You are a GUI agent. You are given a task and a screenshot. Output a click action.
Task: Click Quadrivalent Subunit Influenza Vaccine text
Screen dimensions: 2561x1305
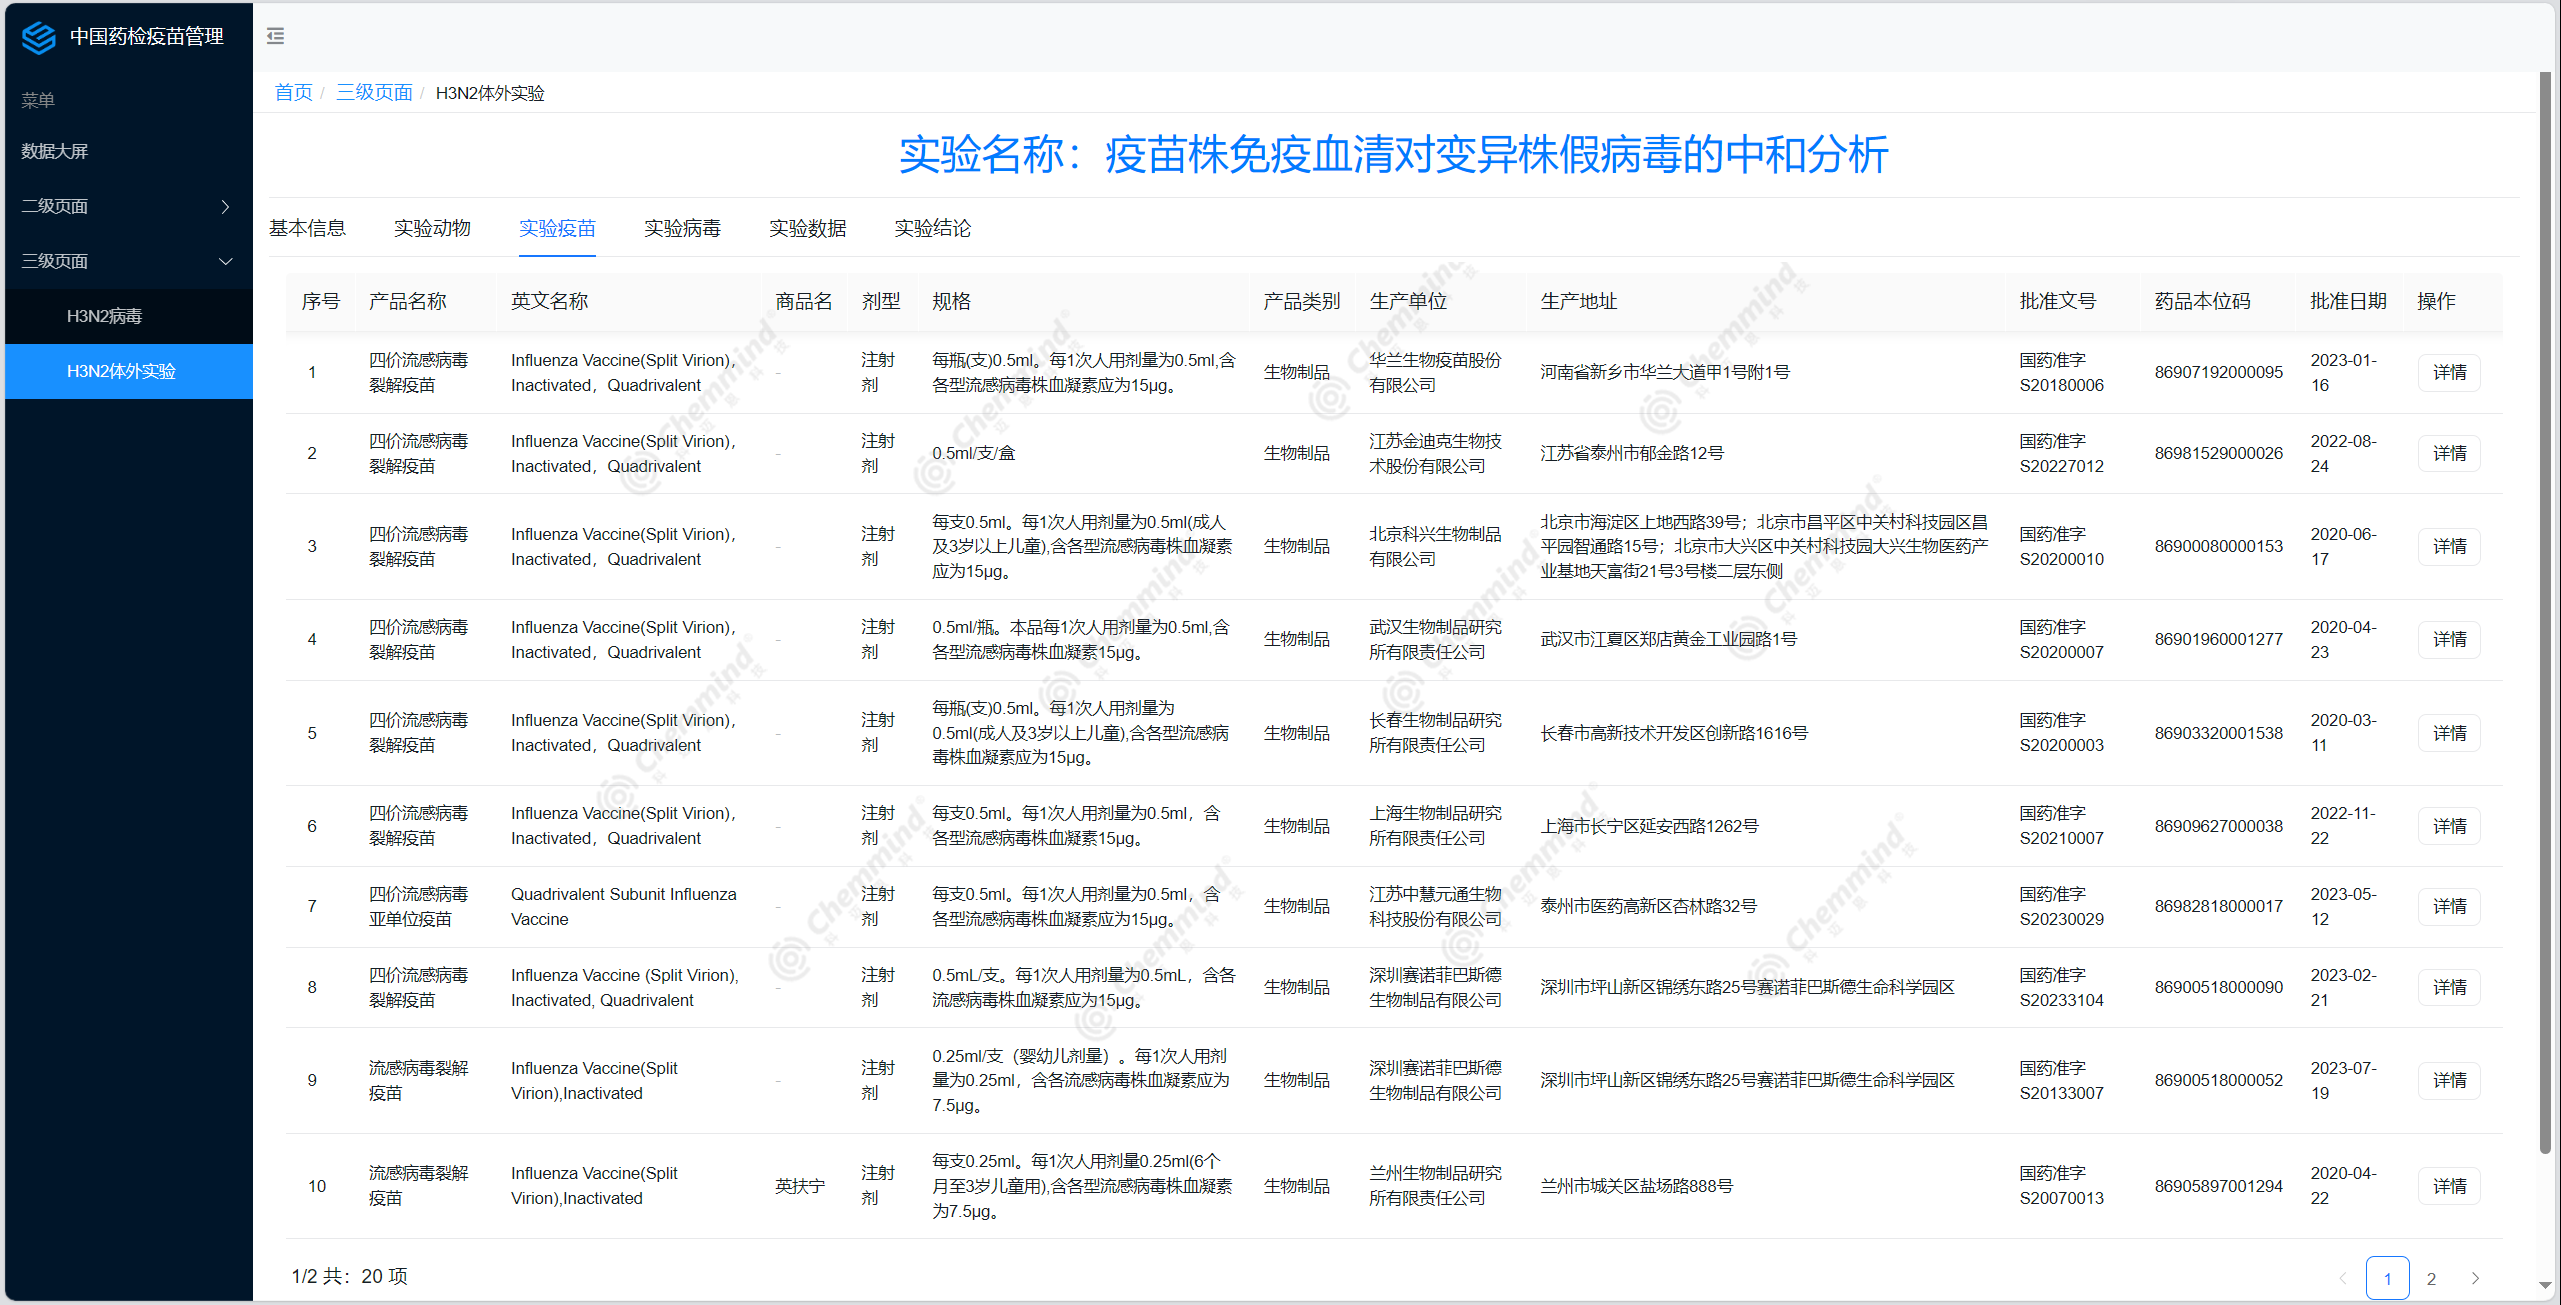click(x=623, y=906)
